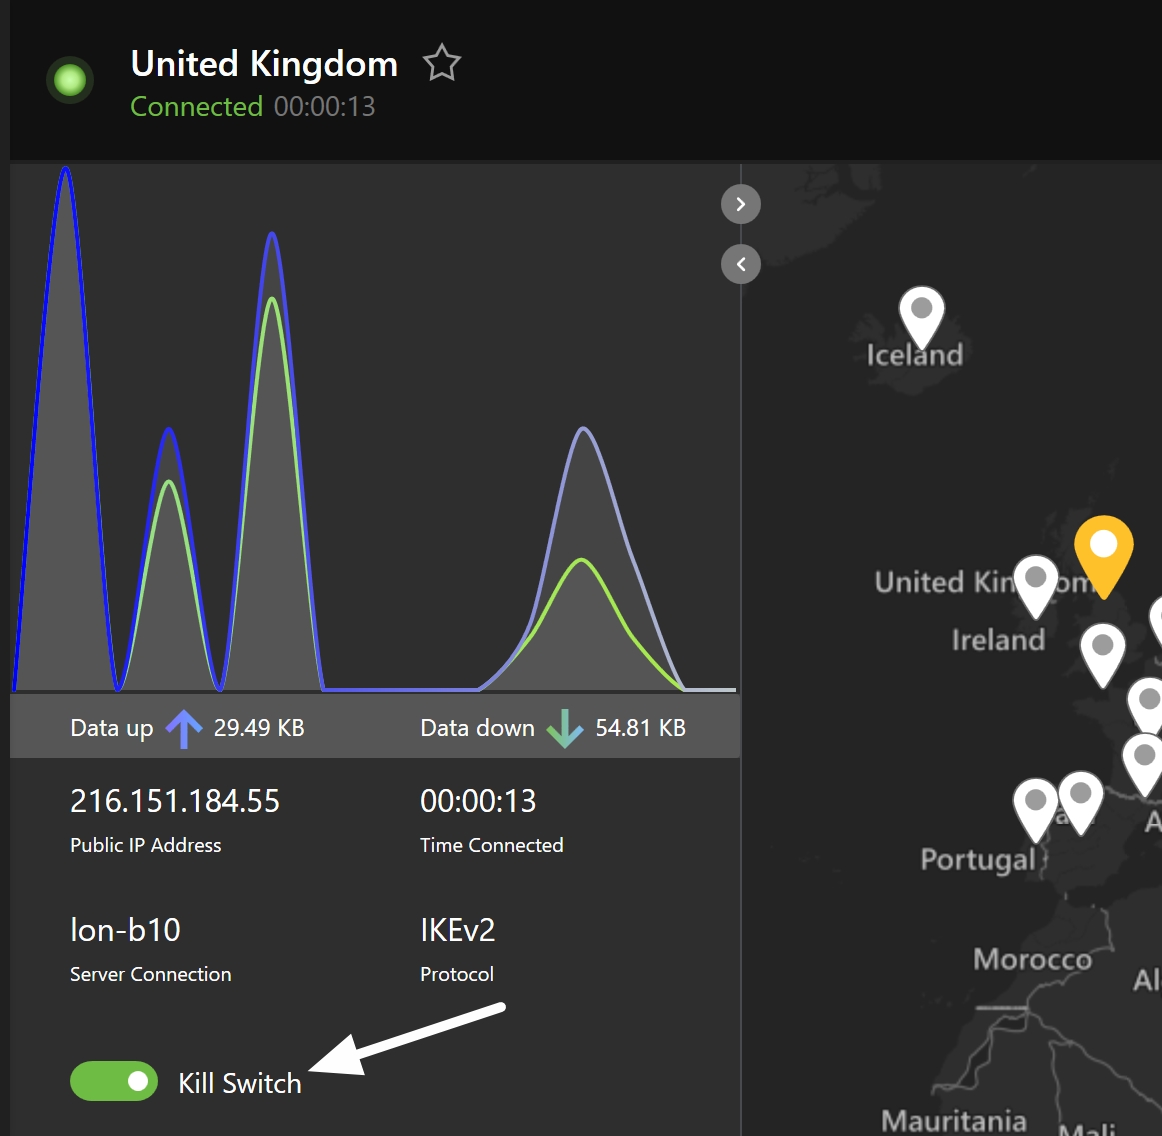Click the green Data down arrow icon
This screenshot has width=1162, height=1136.
pyautogui.click(x=565, y=729)
